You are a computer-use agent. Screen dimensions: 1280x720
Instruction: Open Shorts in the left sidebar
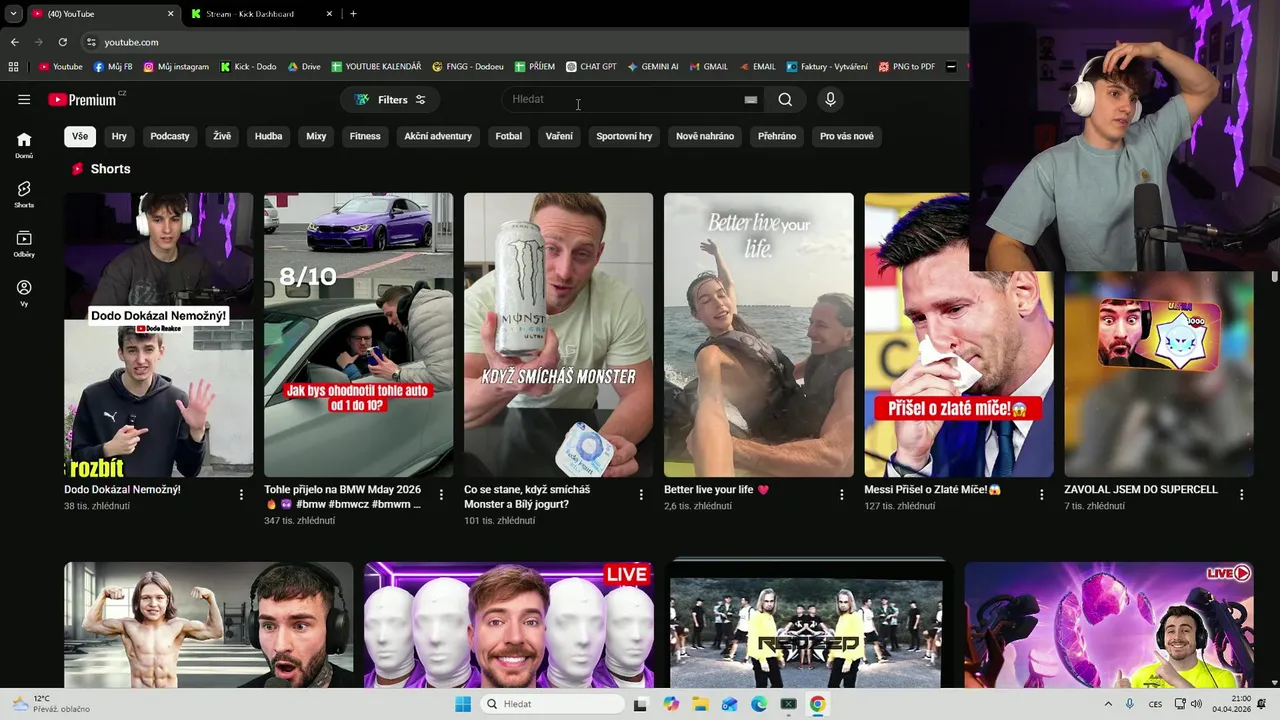pyautogui.click(x=24, y=194)
